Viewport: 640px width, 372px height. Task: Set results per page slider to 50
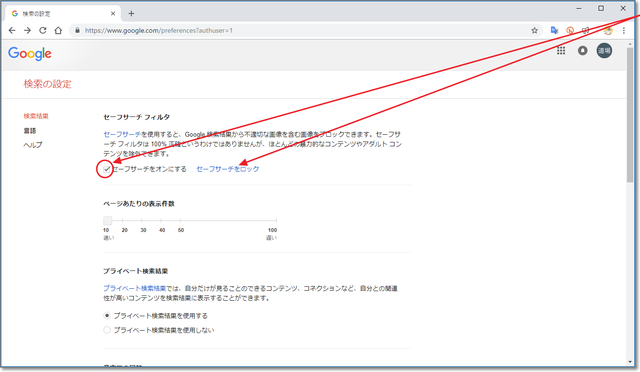pos(180,221)
